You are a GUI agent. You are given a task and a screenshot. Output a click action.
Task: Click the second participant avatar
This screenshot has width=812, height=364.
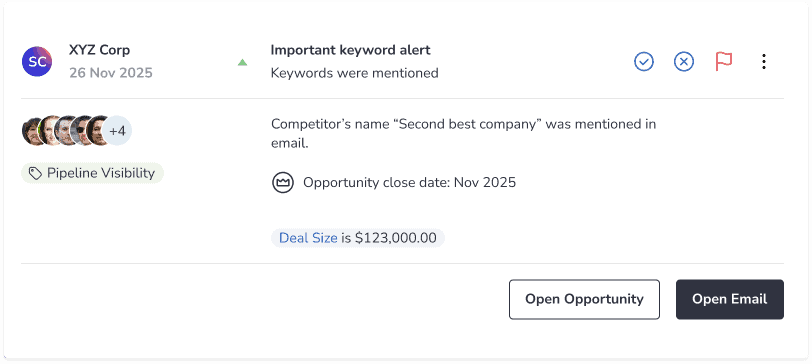(49, 130)
